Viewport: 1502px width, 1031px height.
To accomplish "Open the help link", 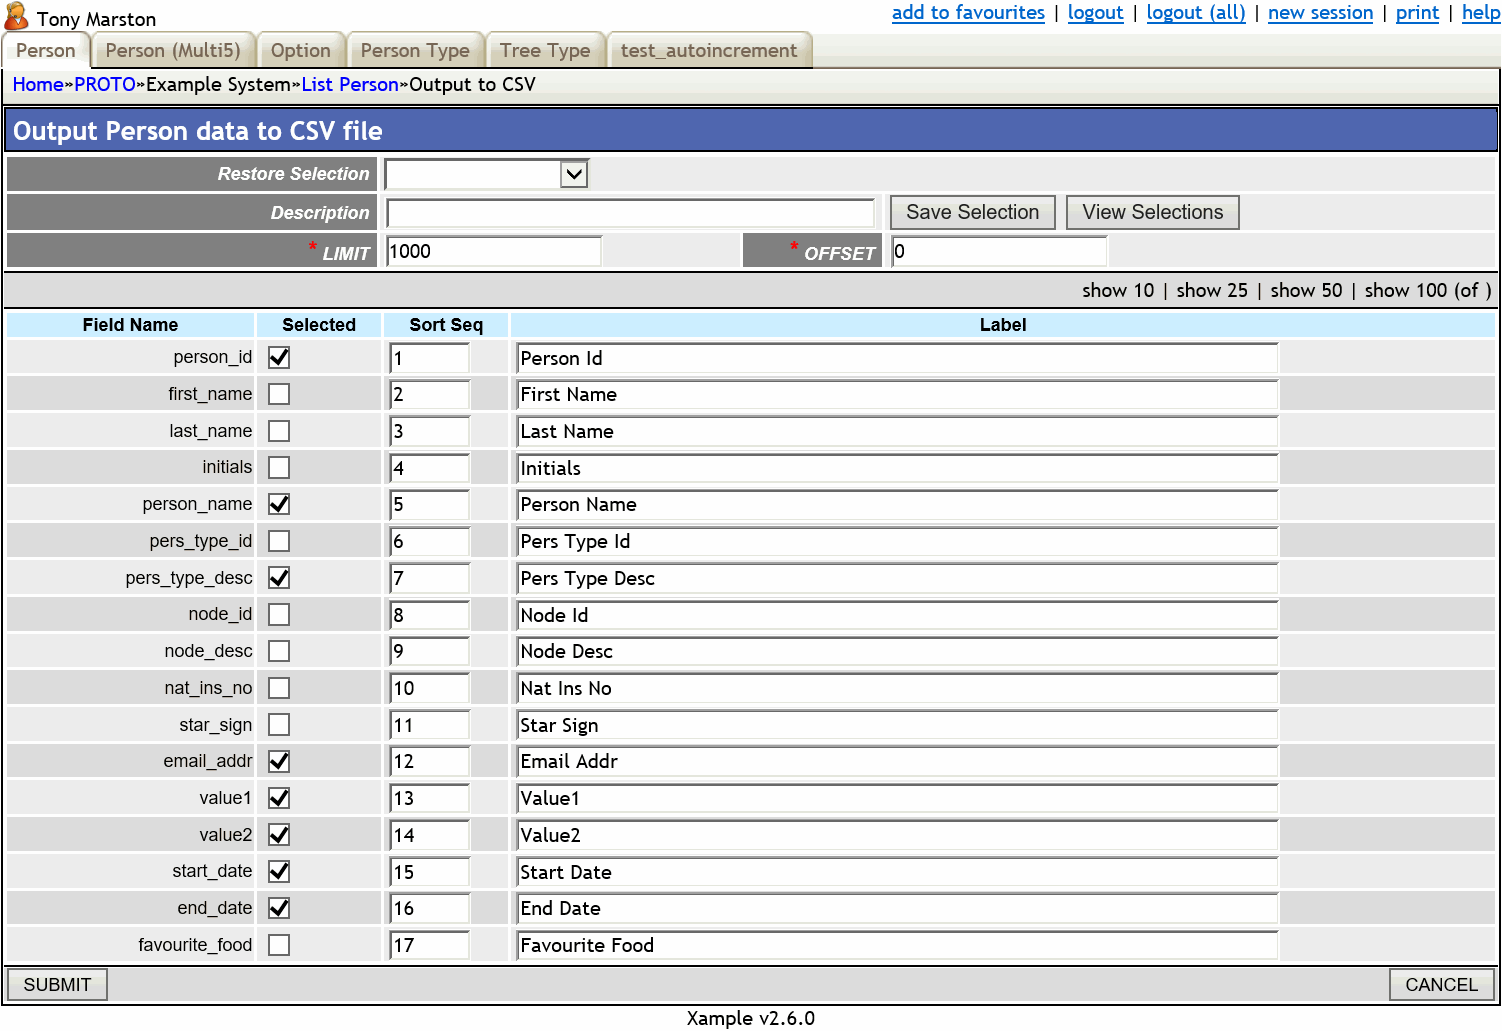I will (1480, 13).
